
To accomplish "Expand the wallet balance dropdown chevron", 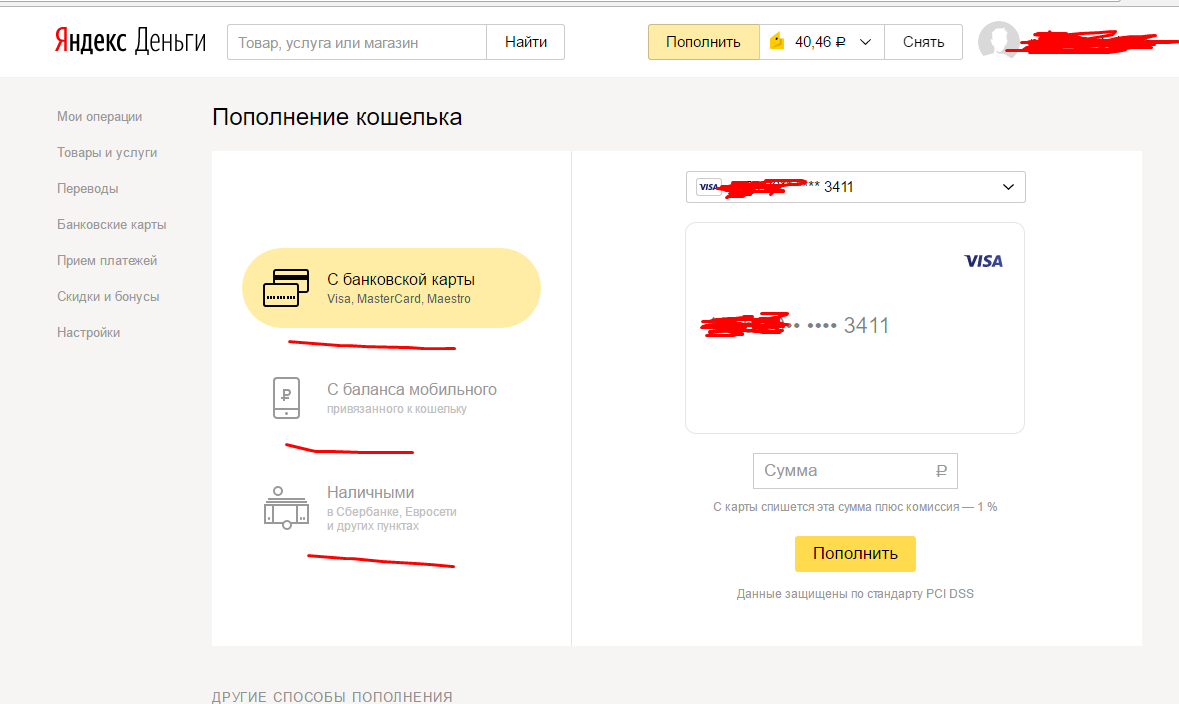I will [865, 42].
